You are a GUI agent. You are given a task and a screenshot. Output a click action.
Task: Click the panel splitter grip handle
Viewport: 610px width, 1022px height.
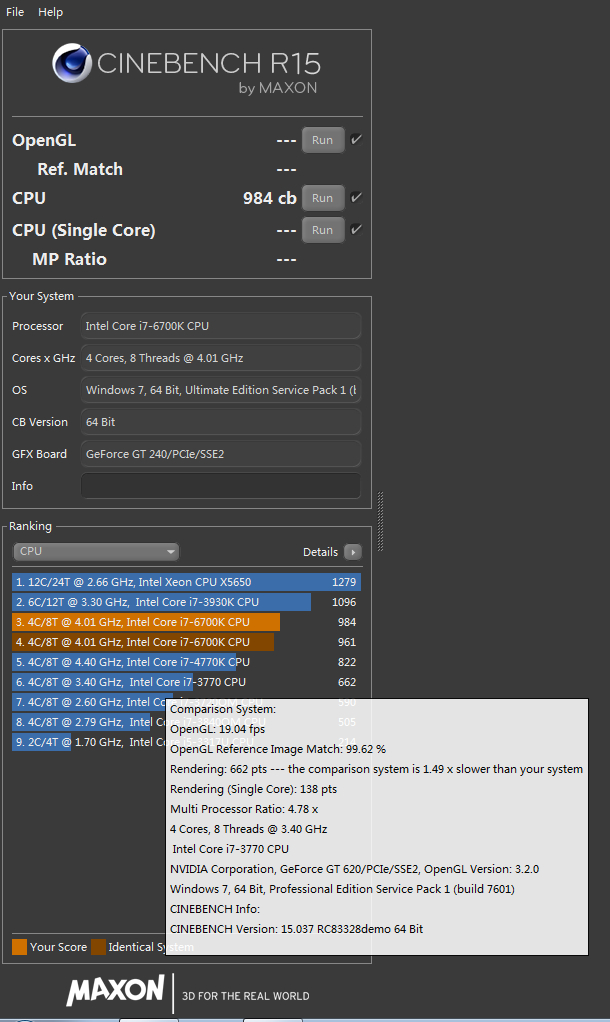[380, 522]
